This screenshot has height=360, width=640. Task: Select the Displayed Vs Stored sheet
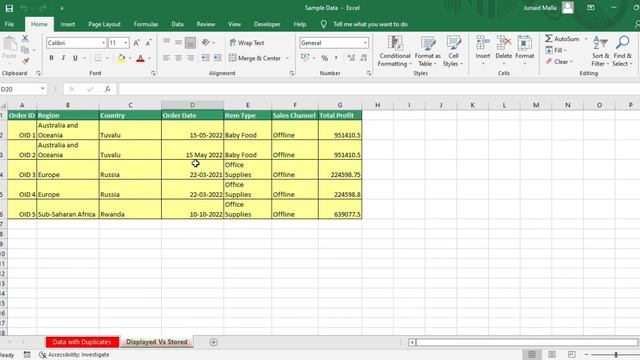click(x=157, y=342)
